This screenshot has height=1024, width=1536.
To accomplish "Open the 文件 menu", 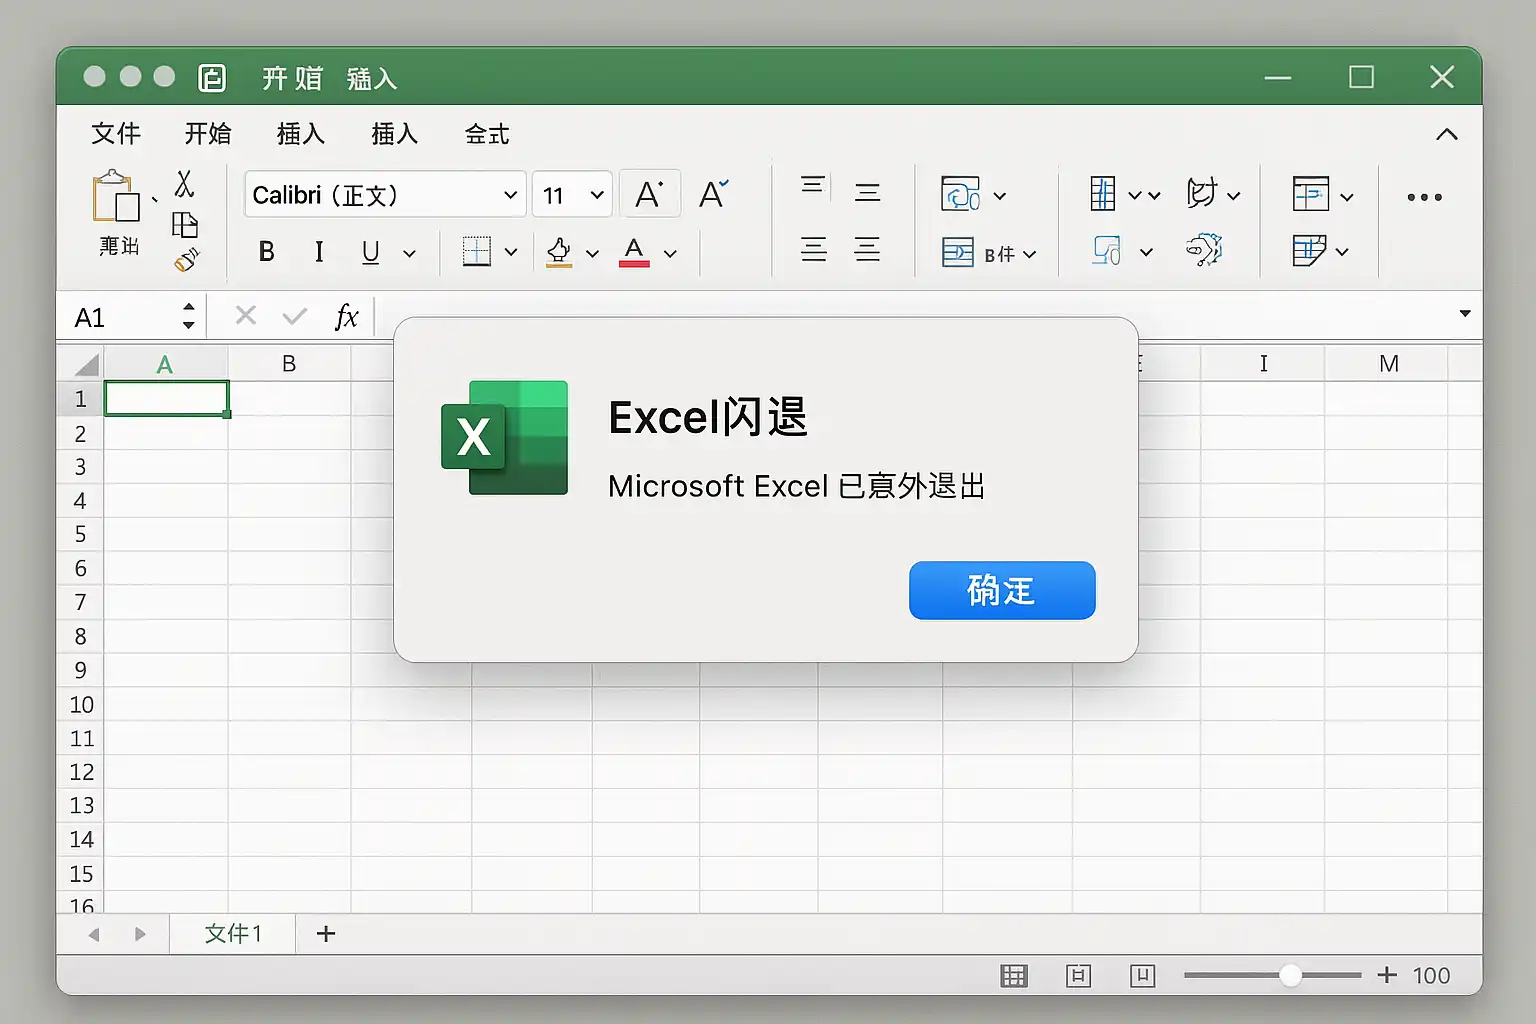I will 114,133.
